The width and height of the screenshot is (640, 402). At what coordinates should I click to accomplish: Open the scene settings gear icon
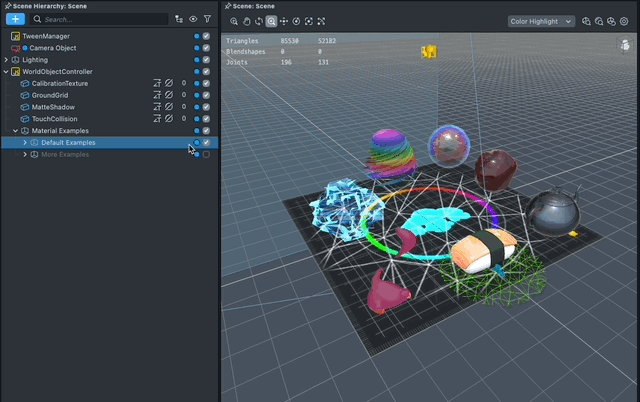tap(622, 21)
